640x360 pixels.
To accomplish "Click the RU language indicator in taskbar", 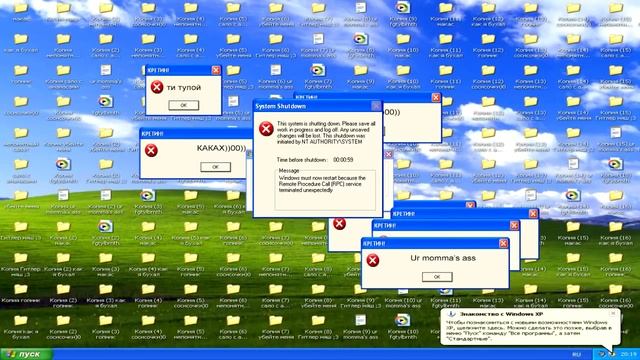I will click(576, 354).
